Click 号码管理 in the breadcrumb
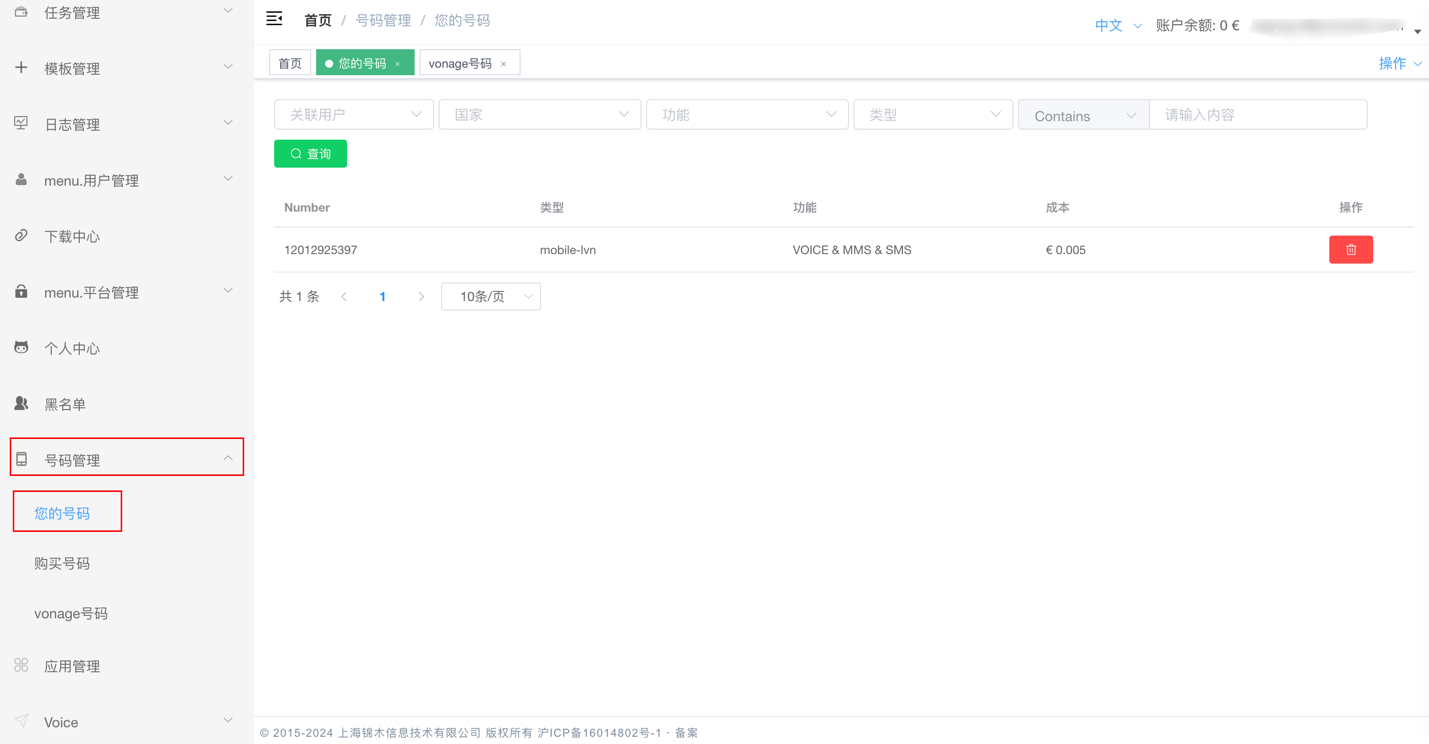 point(383,20)
